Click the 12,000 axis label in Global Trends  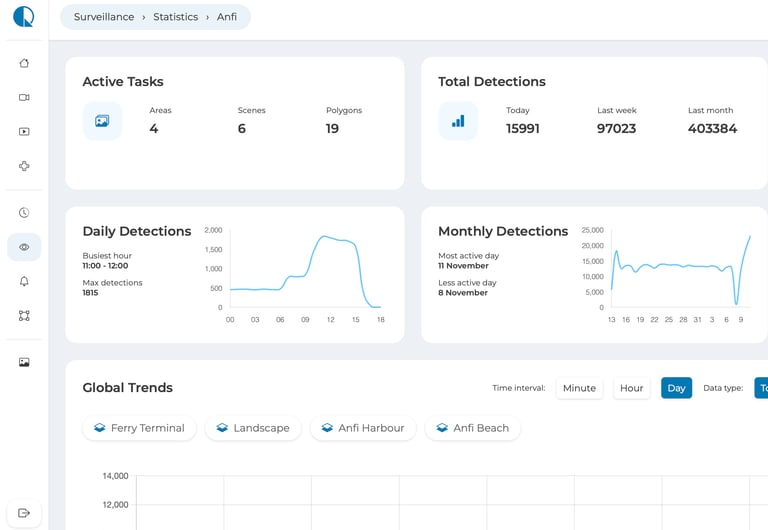[x=115, y=505]
